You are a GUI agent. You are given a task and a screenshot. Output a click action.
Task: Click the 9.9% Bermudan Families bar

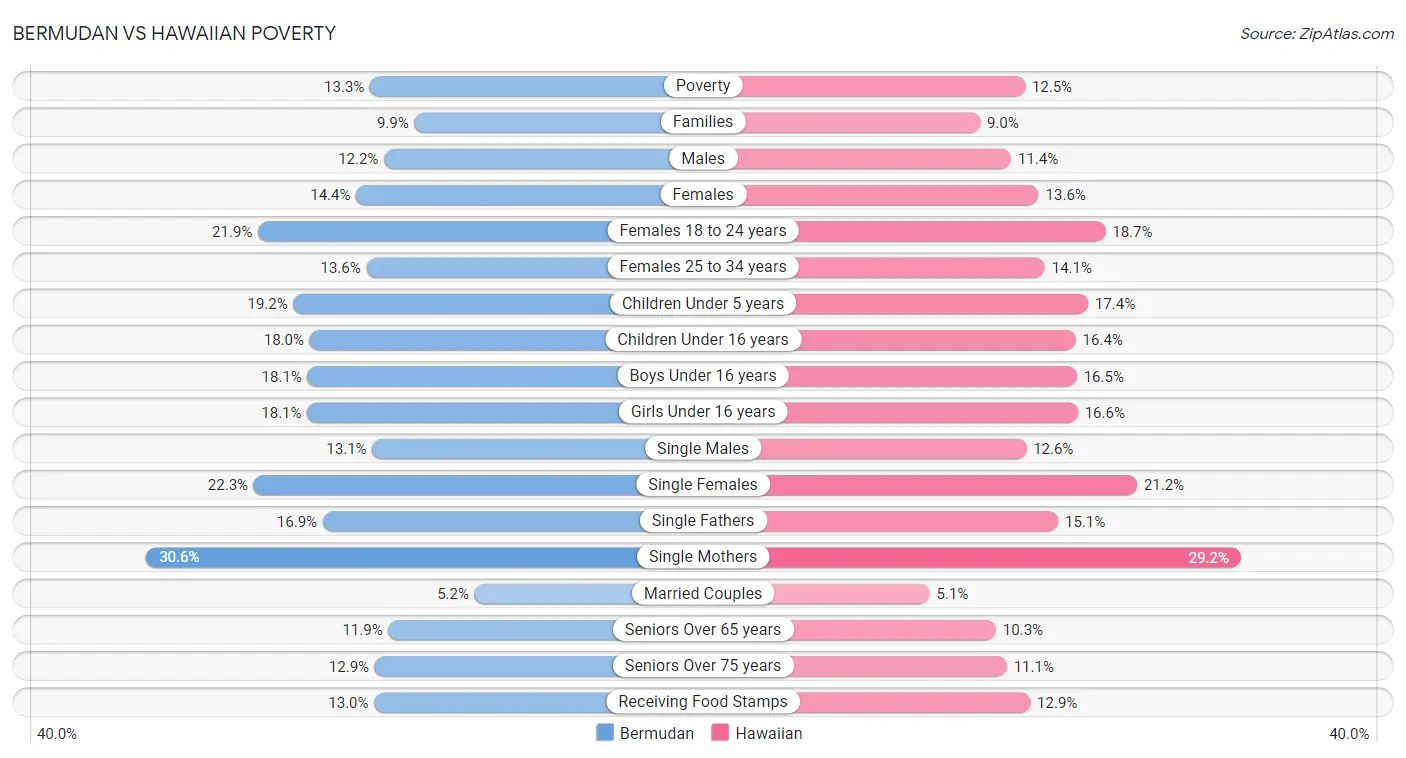pyautogui.click(x=559, y=122)
